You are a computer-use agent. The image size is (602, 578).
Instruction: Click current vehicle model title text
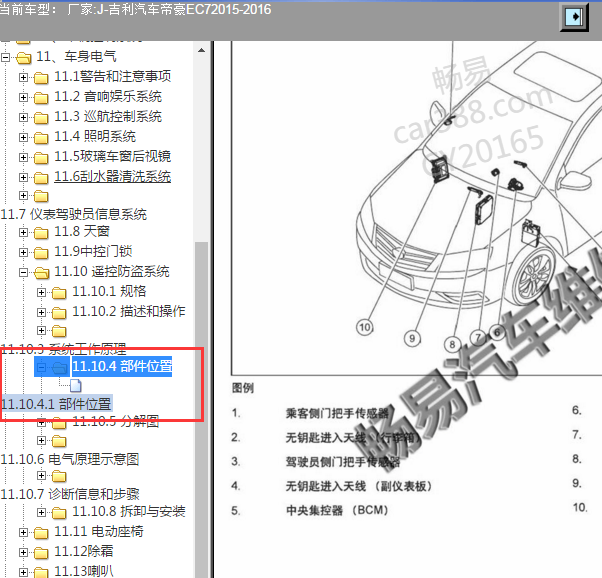(x=136, y=9)
